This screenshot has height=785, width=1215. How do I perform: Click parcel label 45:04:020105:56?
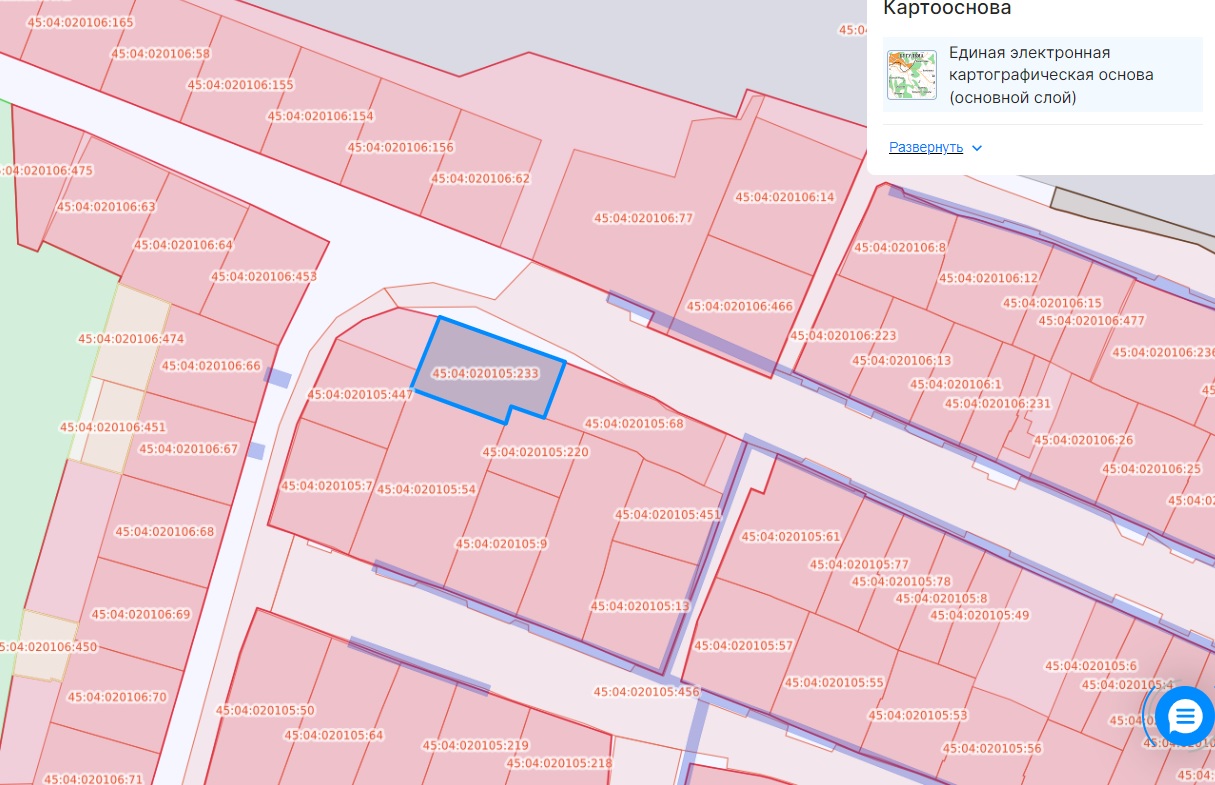(x=992, y=748)
